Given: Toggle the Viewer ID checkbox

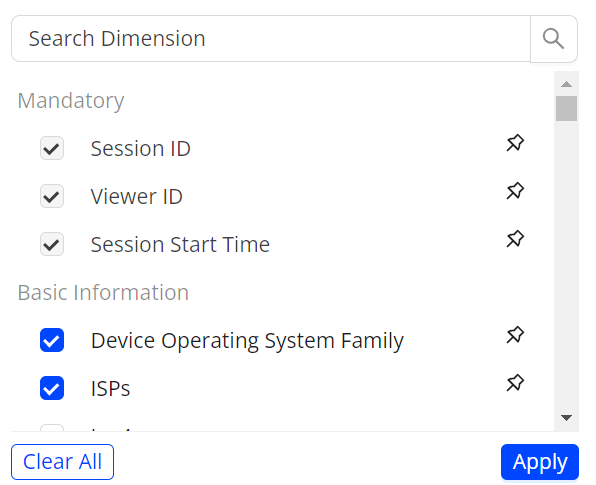Looking at the screenshot, I should coord(52,196).
